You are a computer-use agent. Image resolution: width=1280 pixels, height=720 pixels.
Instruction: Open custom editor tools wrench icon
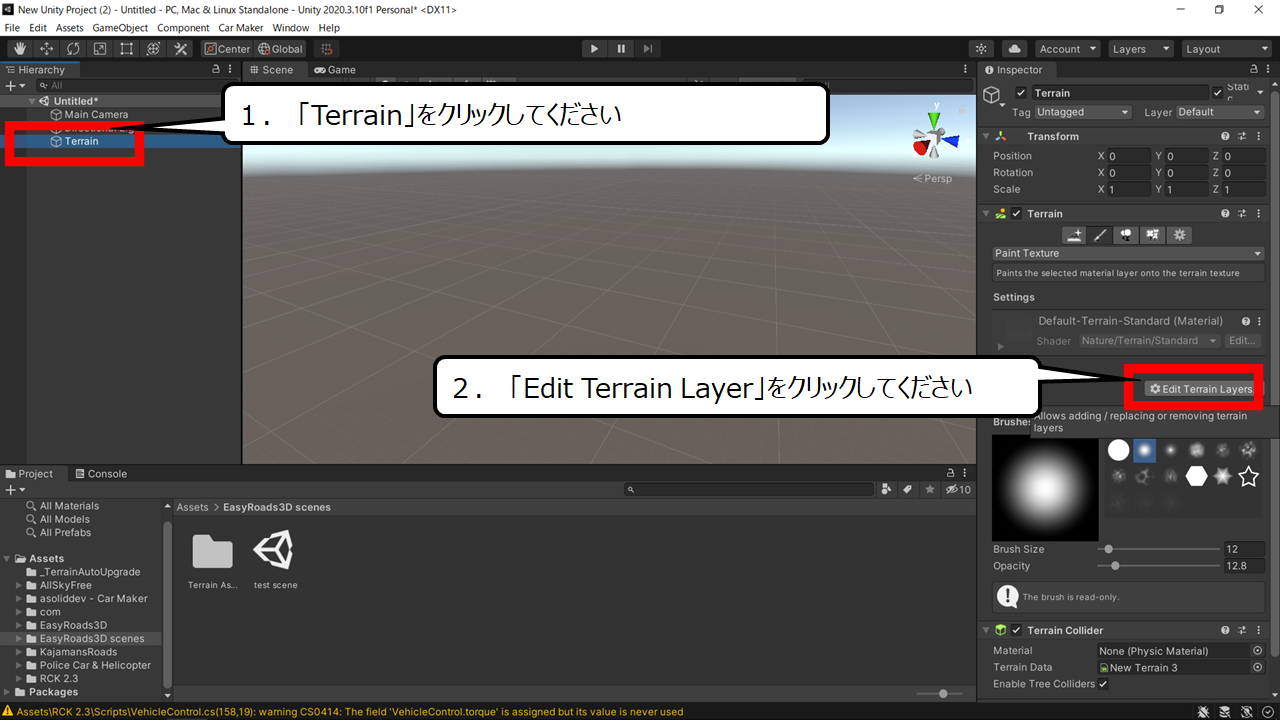coord(181,49)
